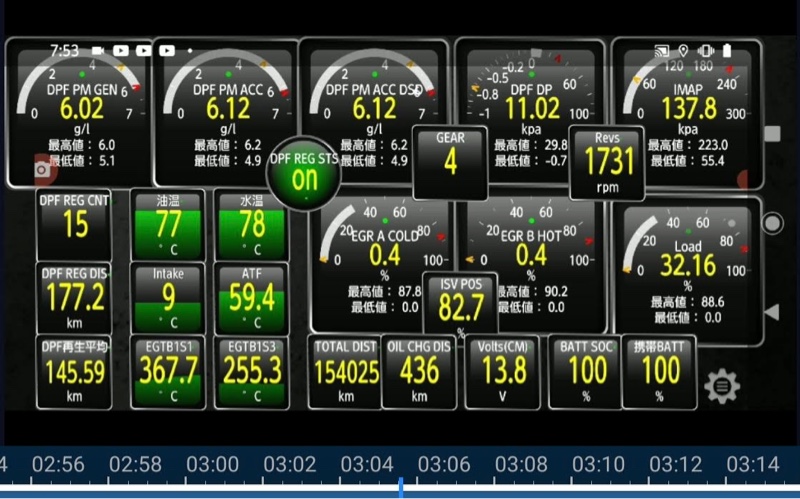Toggle the DPF REG STS on indicator

point(304,173)
